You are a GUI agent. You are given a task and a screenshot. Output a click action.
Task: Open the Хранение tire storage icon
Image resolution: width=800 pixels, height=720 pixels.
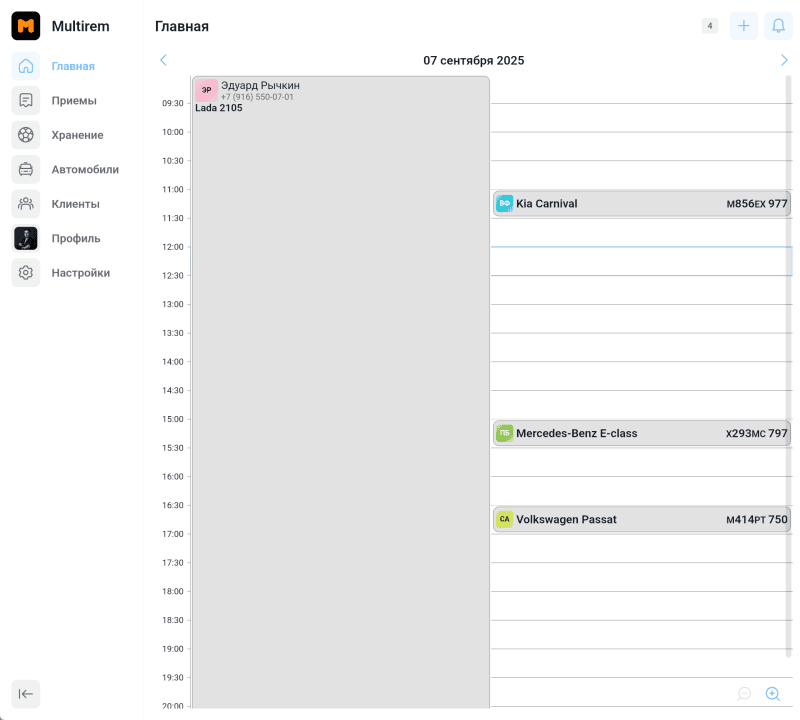point(26,135)
